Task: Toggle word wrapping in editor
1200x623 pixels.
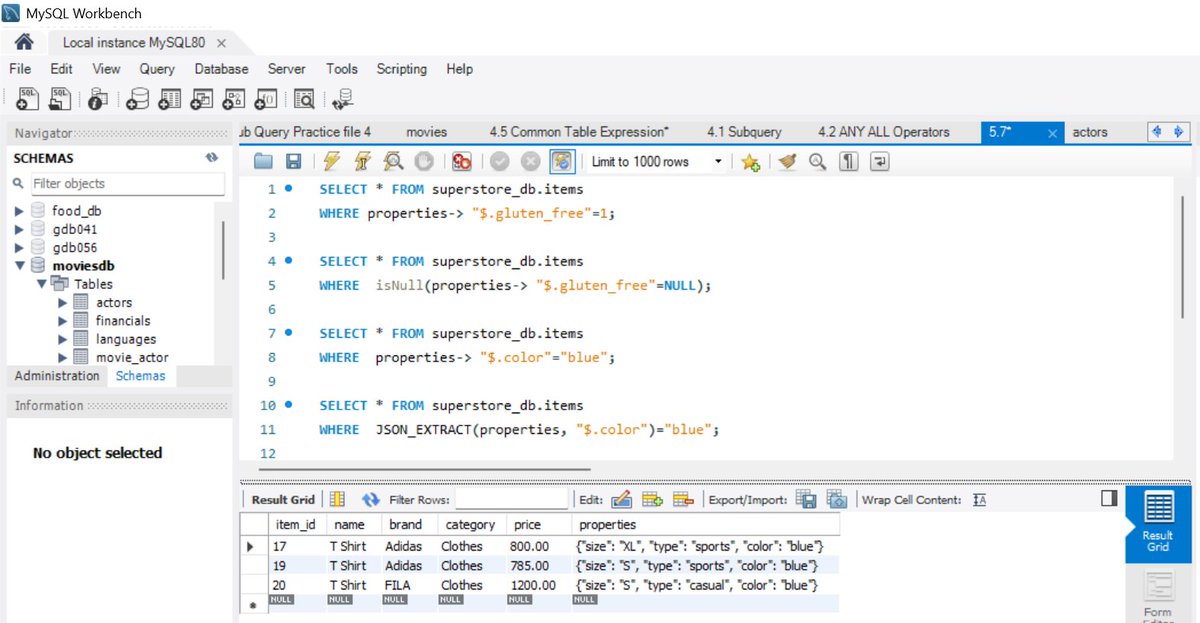Action: point(879,161)
